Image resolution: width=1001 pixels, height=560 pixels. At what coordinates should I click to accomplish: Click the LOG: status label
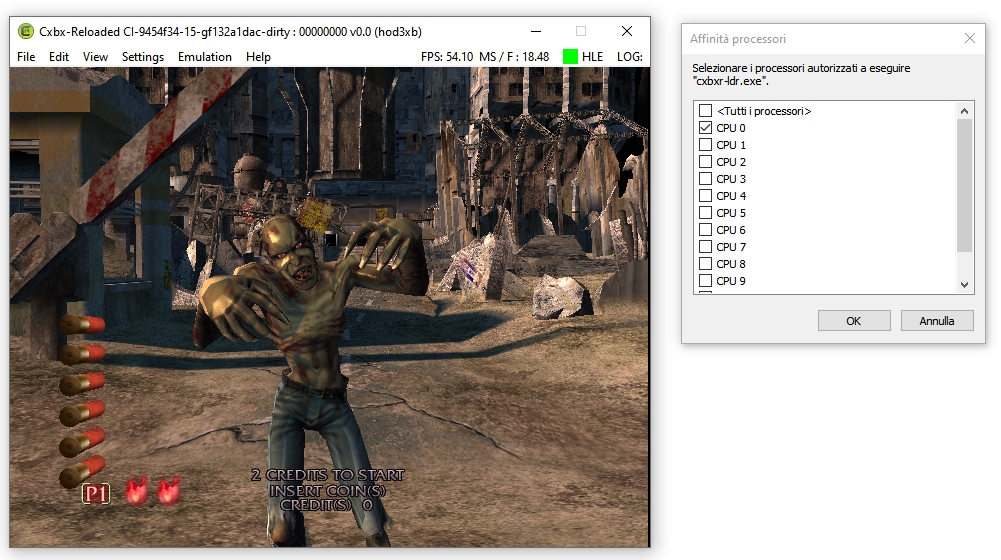point(629,57)
